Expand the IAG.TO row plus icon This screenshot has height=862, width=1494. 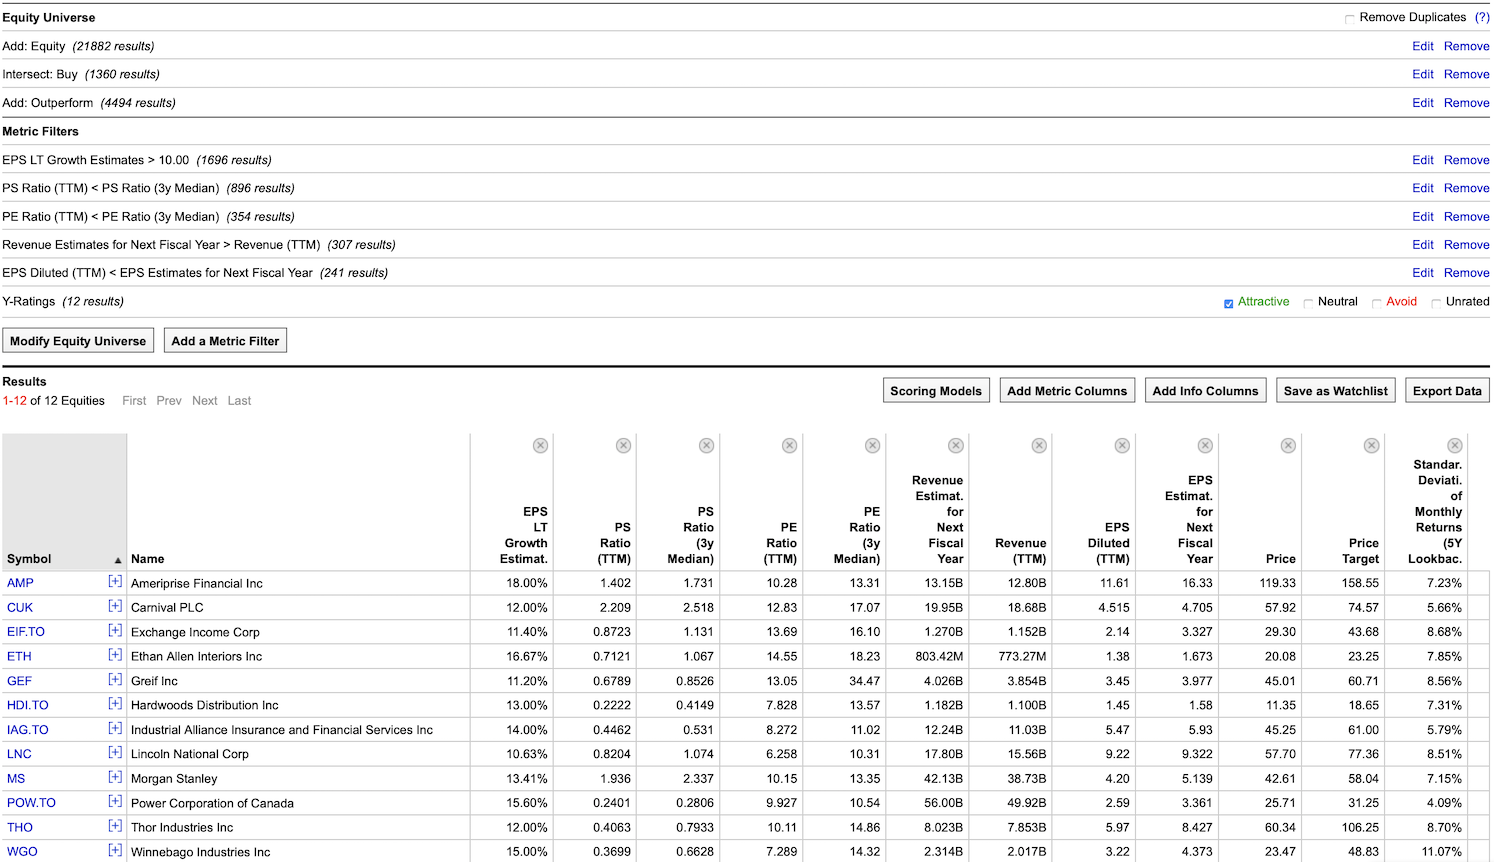[115, 729]
